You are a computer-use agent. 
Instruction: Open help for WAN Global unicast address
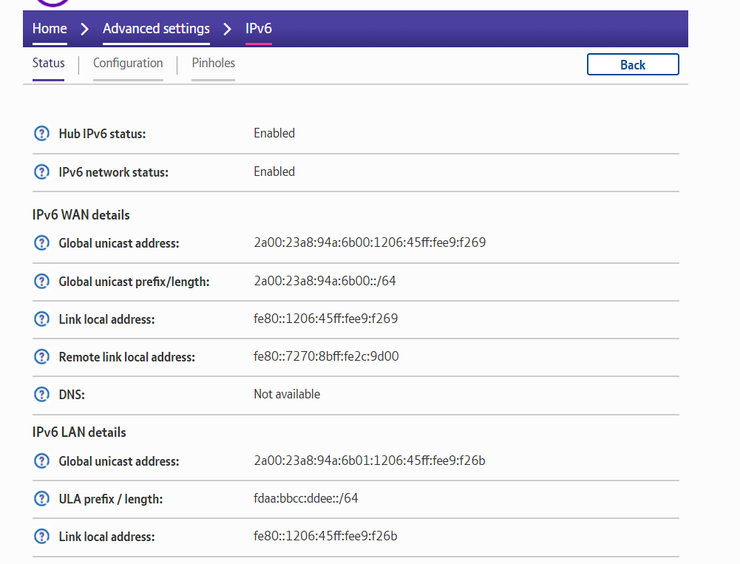click(41, 243)
